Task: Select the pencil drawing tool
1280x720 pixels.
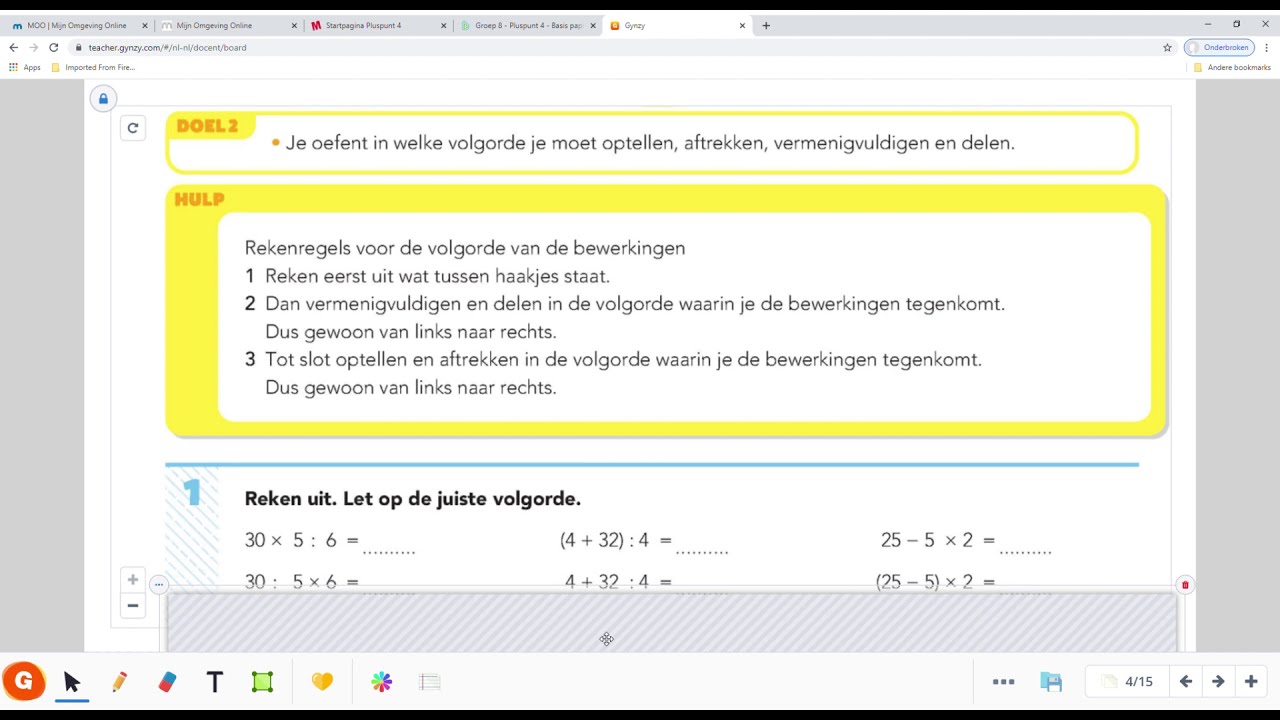Action: (119, 682)
